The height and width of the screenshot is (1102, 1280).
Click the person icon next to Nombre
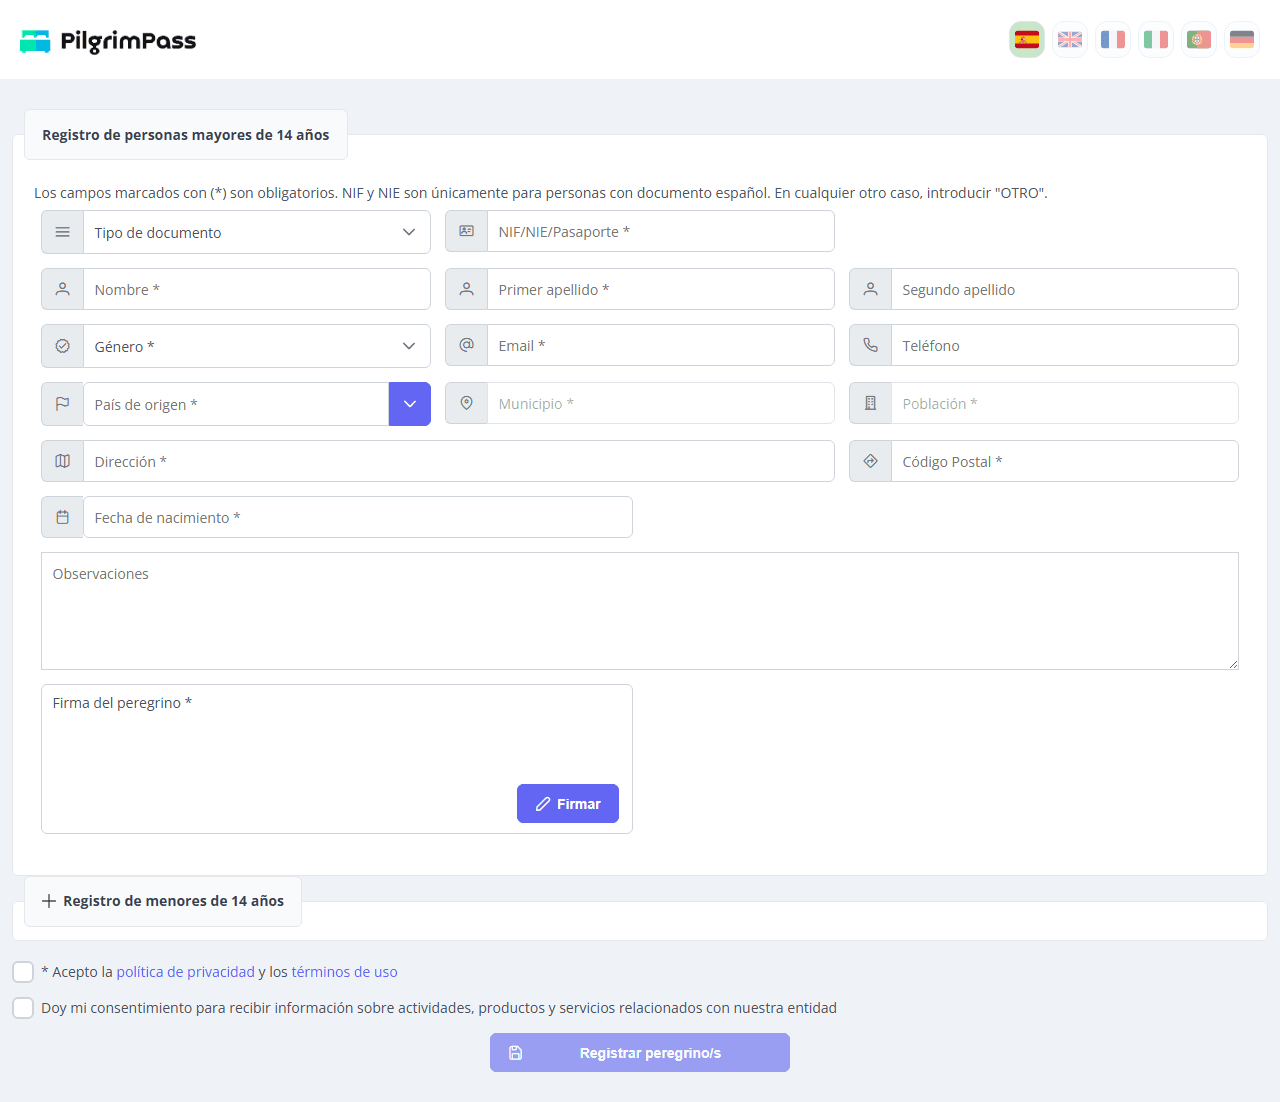[62, 289]
